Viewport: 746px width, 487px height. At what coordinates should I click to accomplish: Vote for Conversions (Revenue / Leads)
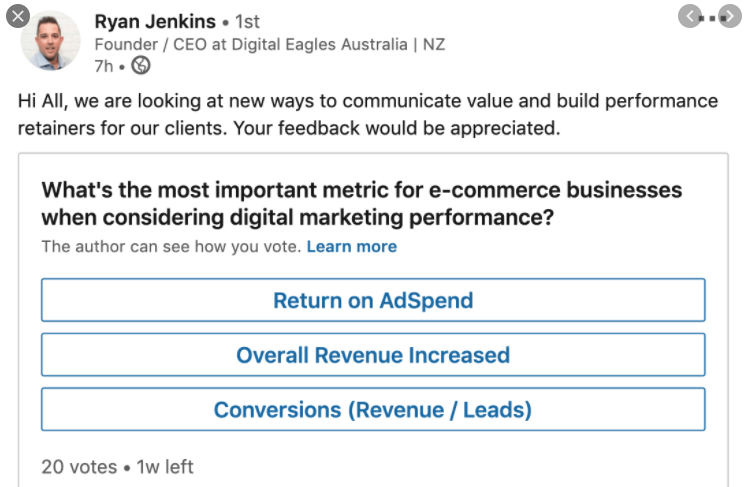[x=373, y=409]
